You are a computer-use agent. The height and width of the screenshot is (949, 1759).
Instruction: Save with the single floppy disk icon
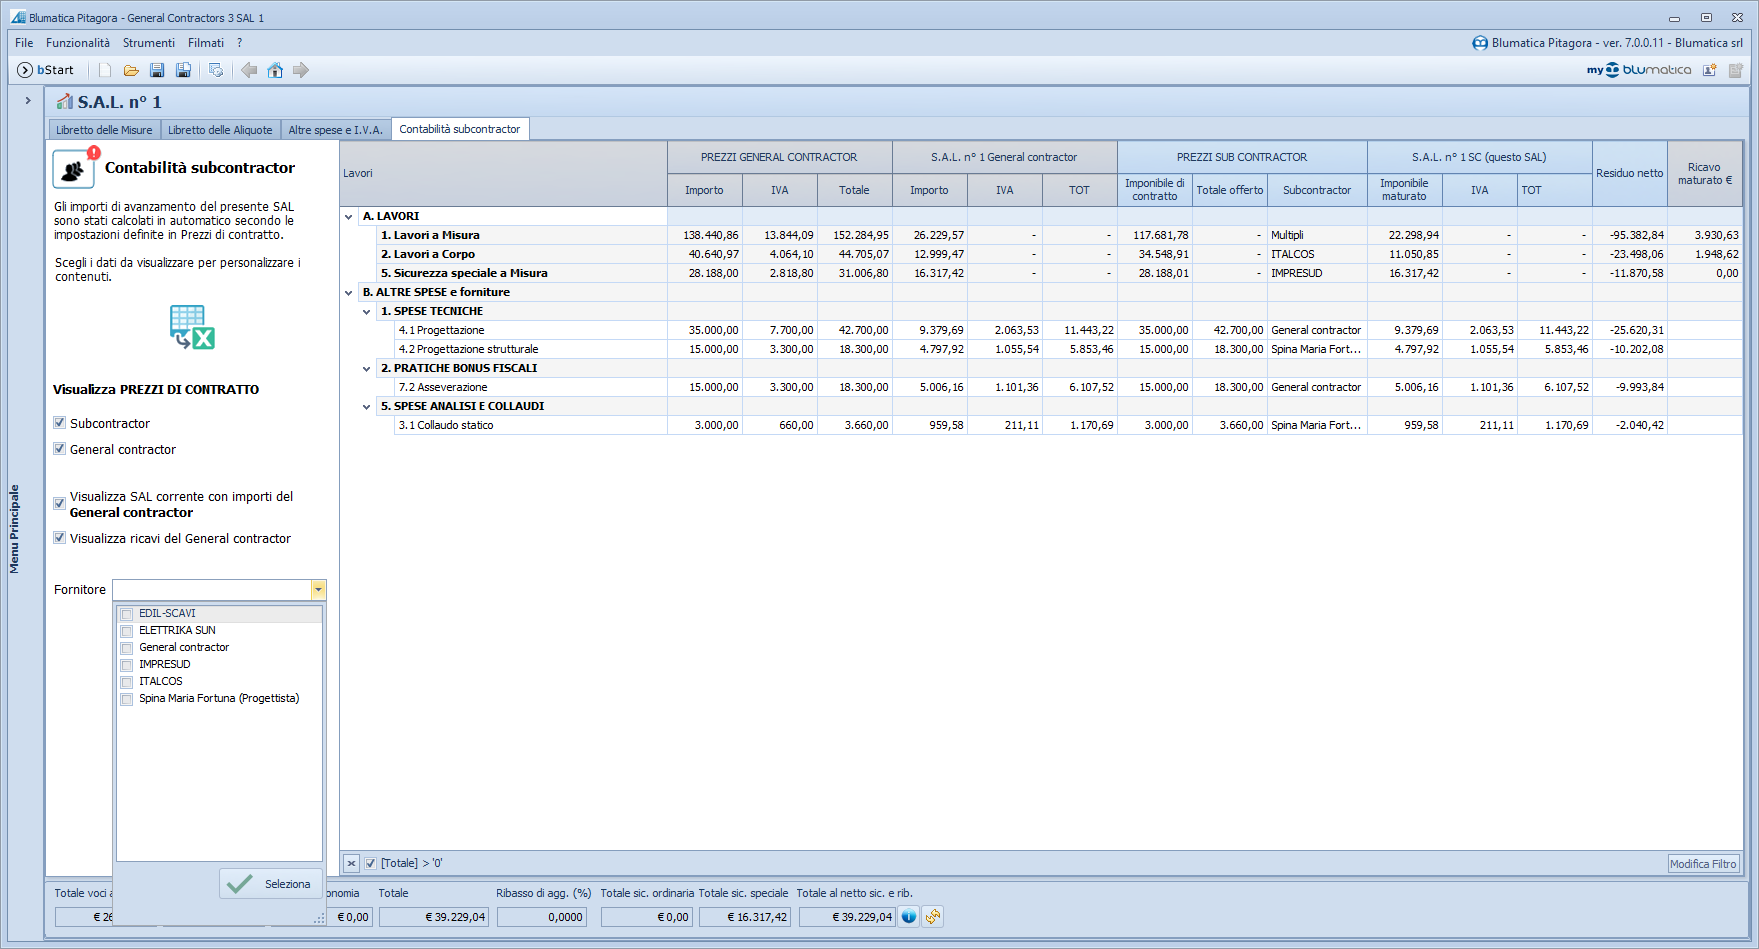157,70
